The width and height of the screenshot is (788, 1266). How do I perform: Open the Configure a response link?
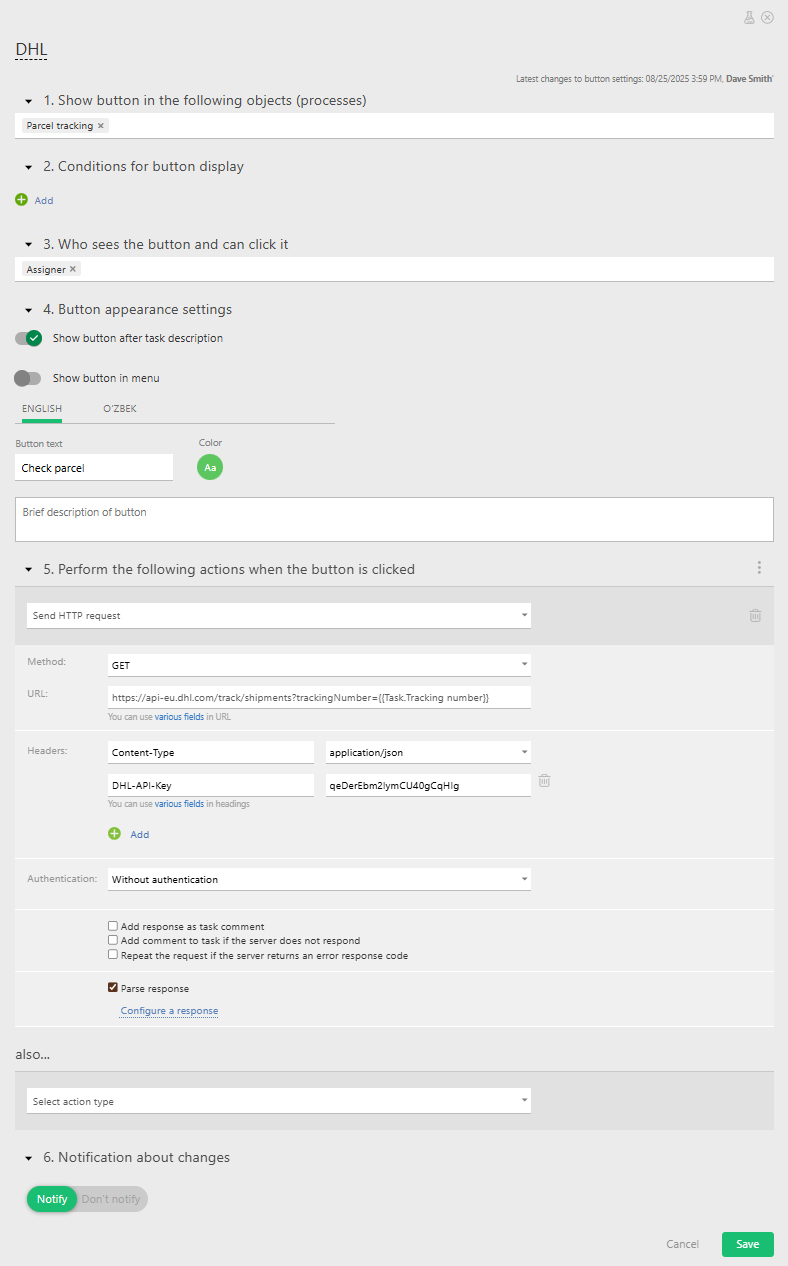pos(169,1011)
